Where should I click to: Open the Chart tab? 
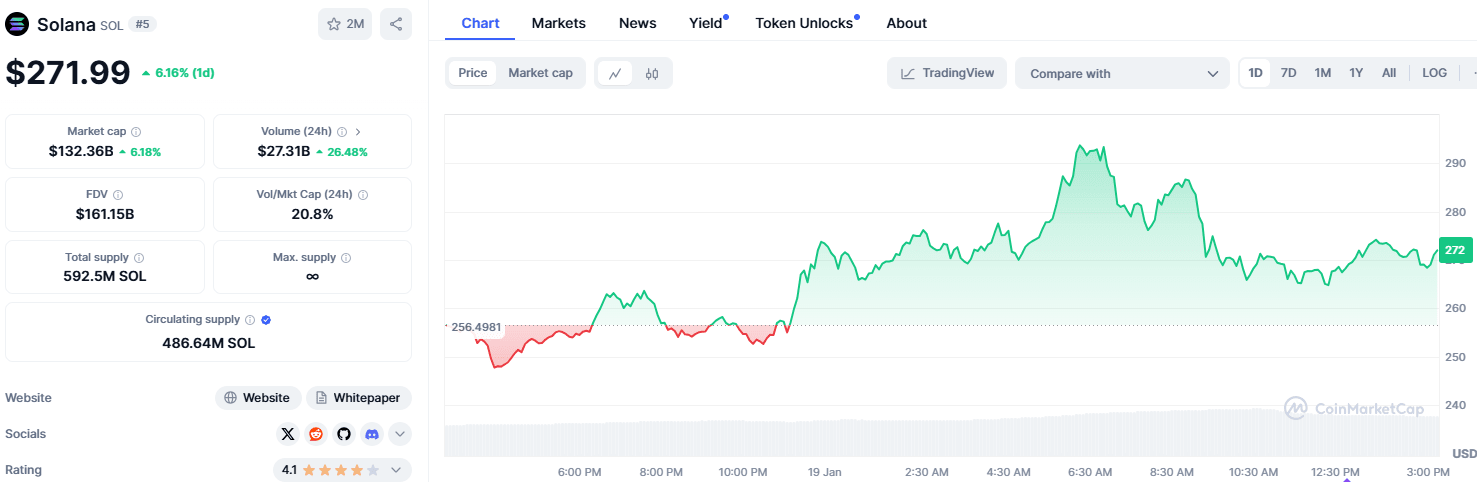(x=481, y=23)
